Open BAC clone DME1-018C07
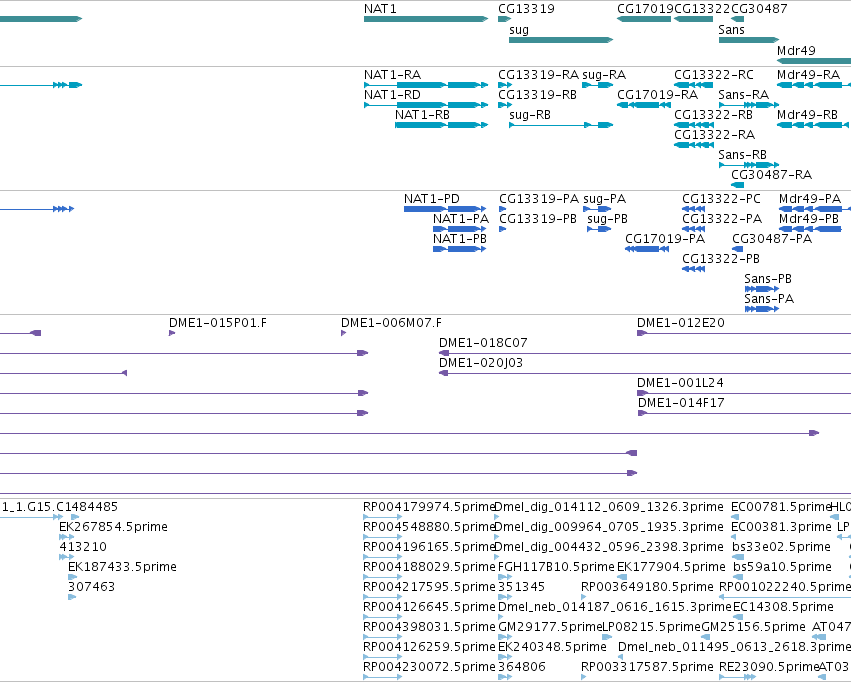Image resolution: width=851 pixels, height=682 pixels. pyautogui.click(x=645, y=353)
